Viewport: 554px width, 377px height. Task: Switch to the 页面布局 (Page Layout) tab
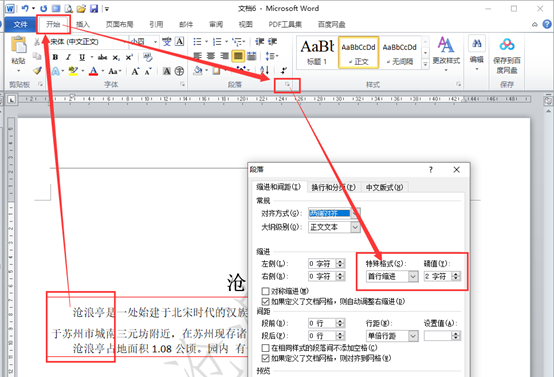coord(119,24)
